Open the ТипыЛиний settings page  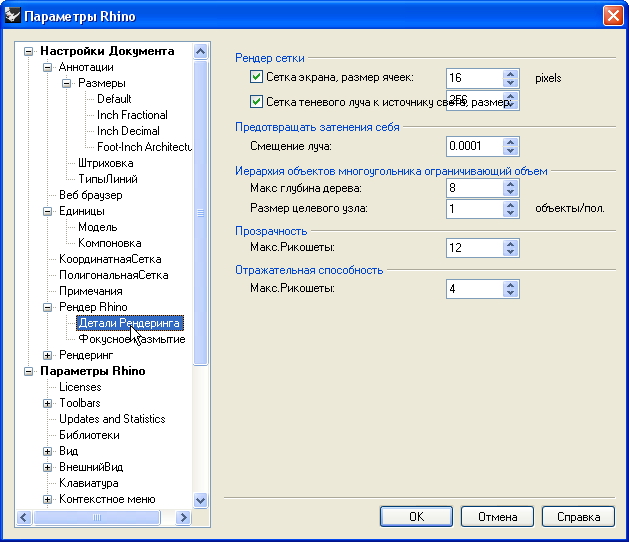click(108, 179)
